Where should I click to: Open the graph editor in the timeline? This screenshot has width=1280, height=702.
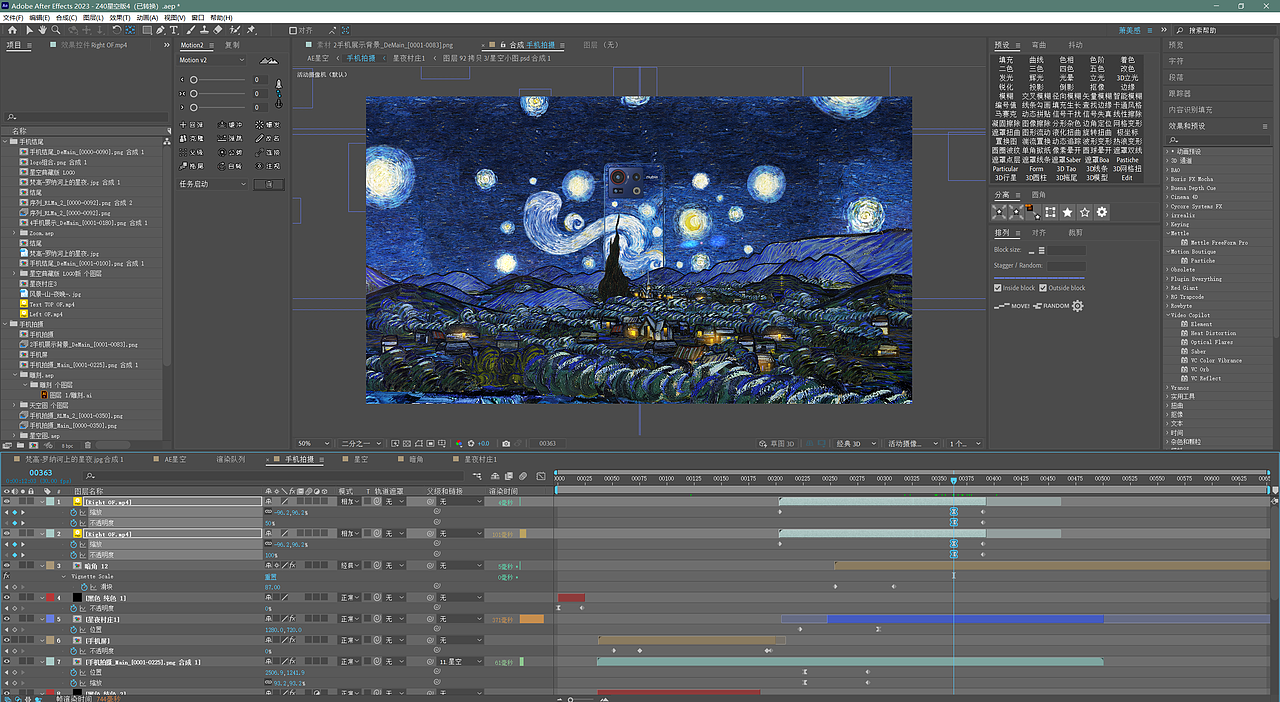coord(541,475)
